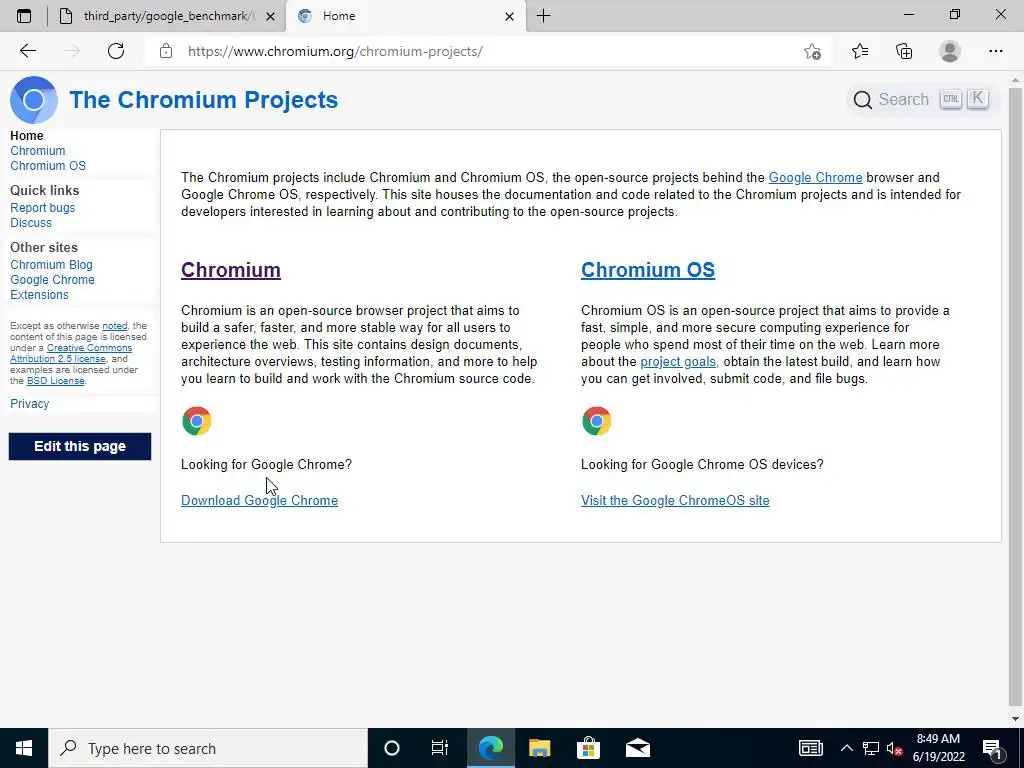Viewport: 1024px width, 768px height.
Task: Reload the page with refresh icon
Action: pyautogui.click(x=116, y=51)
